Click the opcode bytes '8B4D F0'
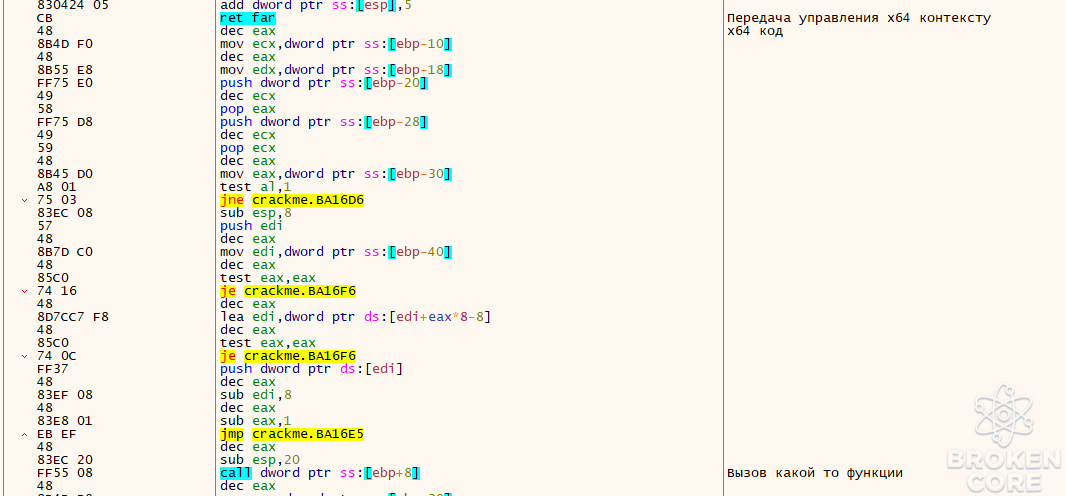This screenshot has width=1066, height=496. (64, 44)
